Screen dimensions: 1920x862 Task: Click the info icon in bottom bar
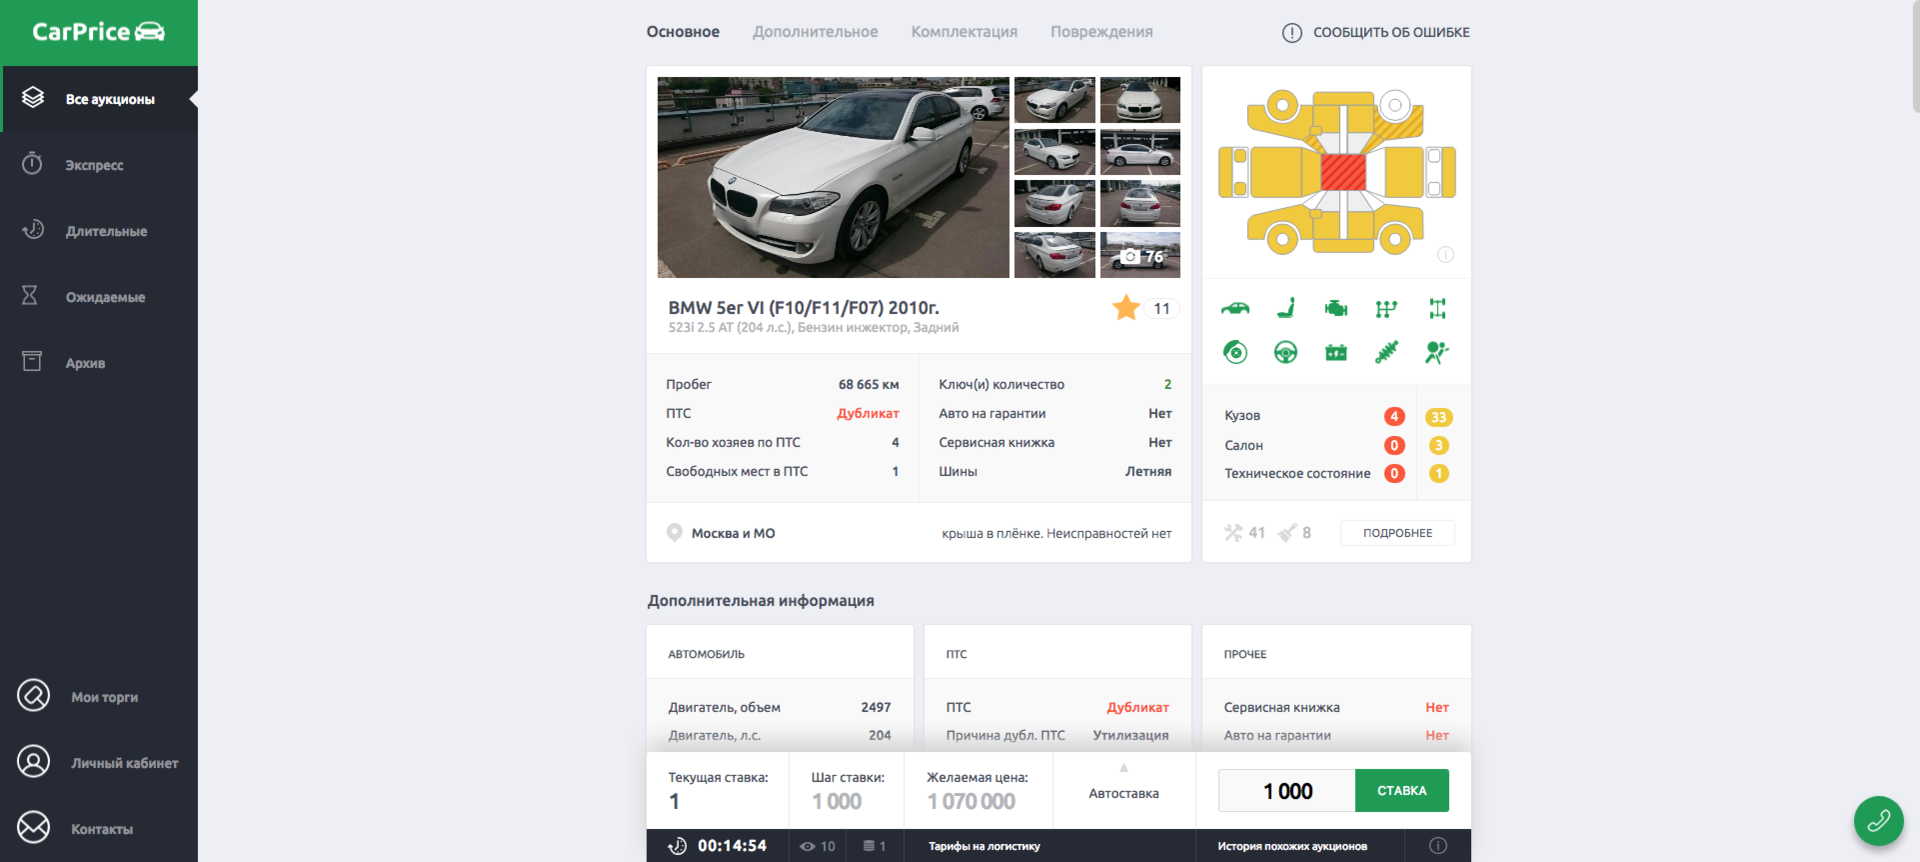1438,846
